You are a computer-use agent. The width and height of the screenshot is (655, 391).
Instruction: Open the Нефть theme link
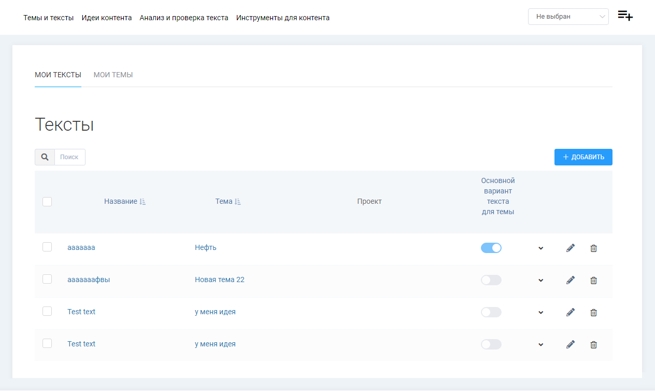206,247
